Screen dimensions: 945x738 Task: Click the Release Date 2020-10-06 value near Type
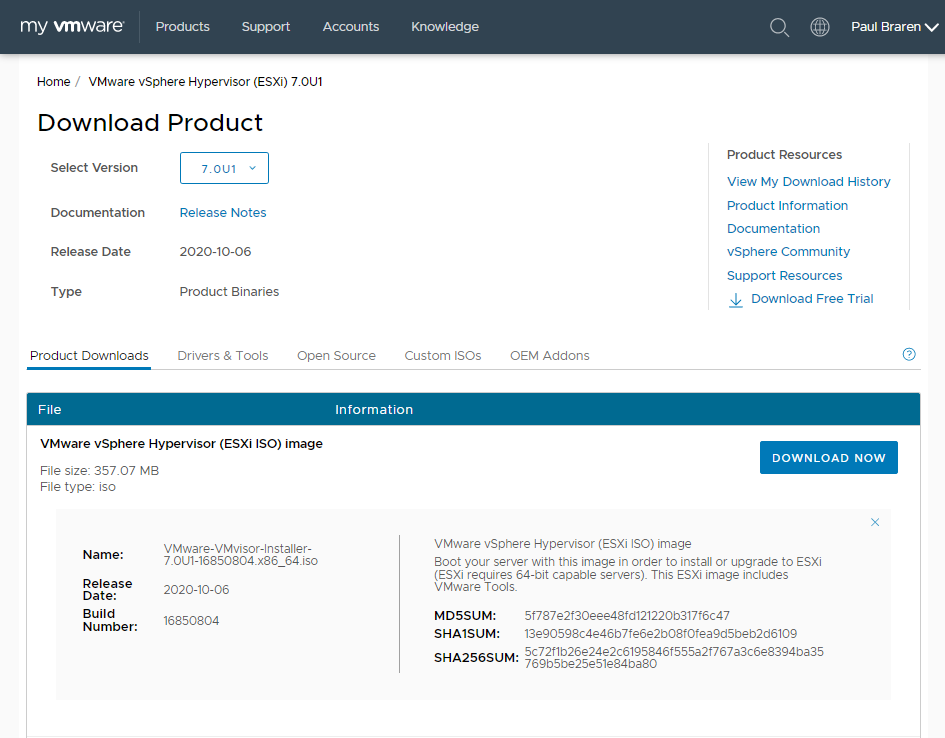click(x=215, y=252)
